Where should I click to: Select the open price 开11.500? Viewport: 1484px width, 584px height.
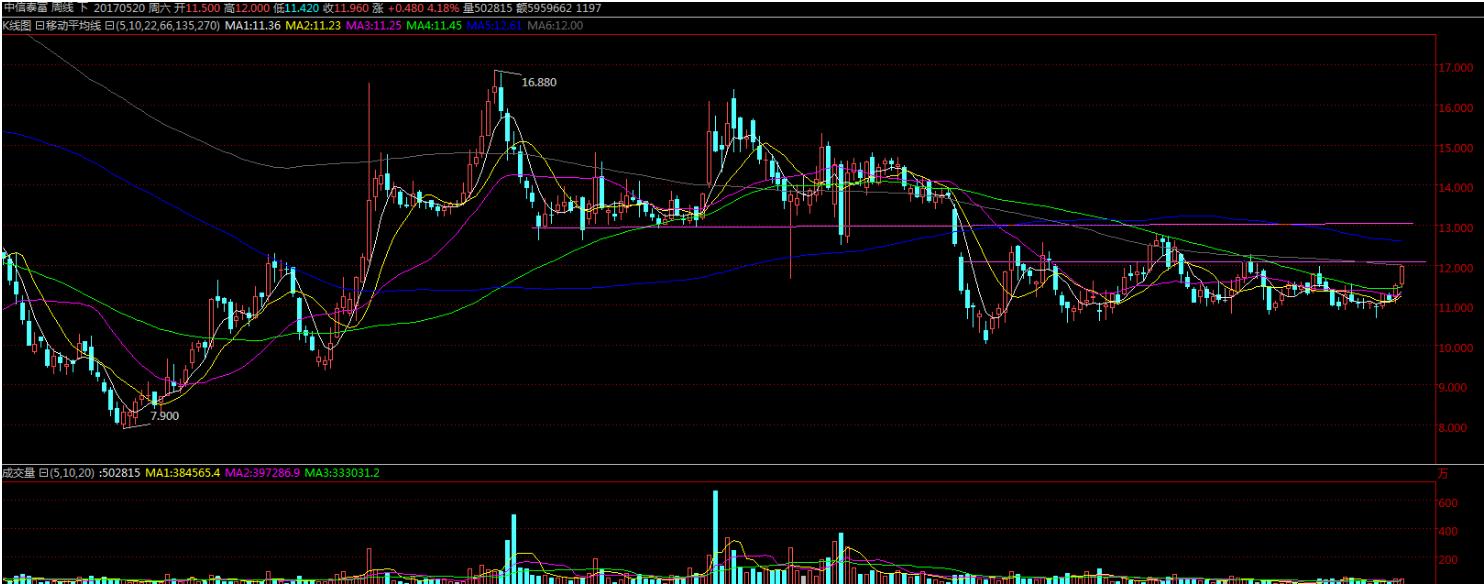(198, 8)
